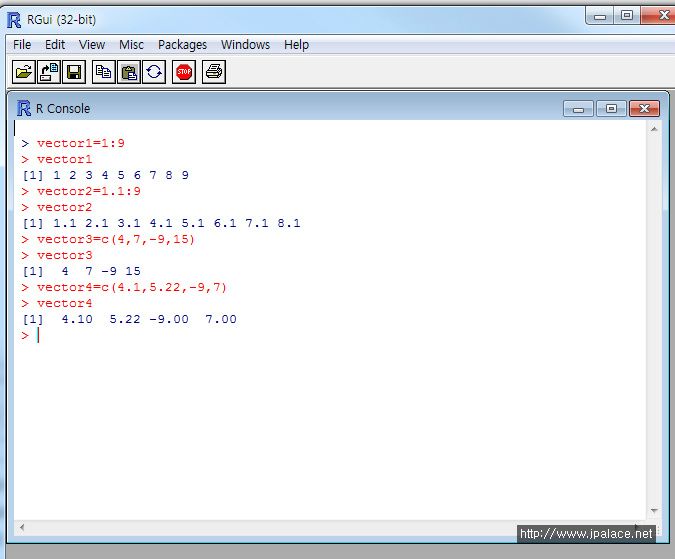Click the command line reading only 'vector4'
The width and height of the screenshot is (675, 559).
[65, 303]
